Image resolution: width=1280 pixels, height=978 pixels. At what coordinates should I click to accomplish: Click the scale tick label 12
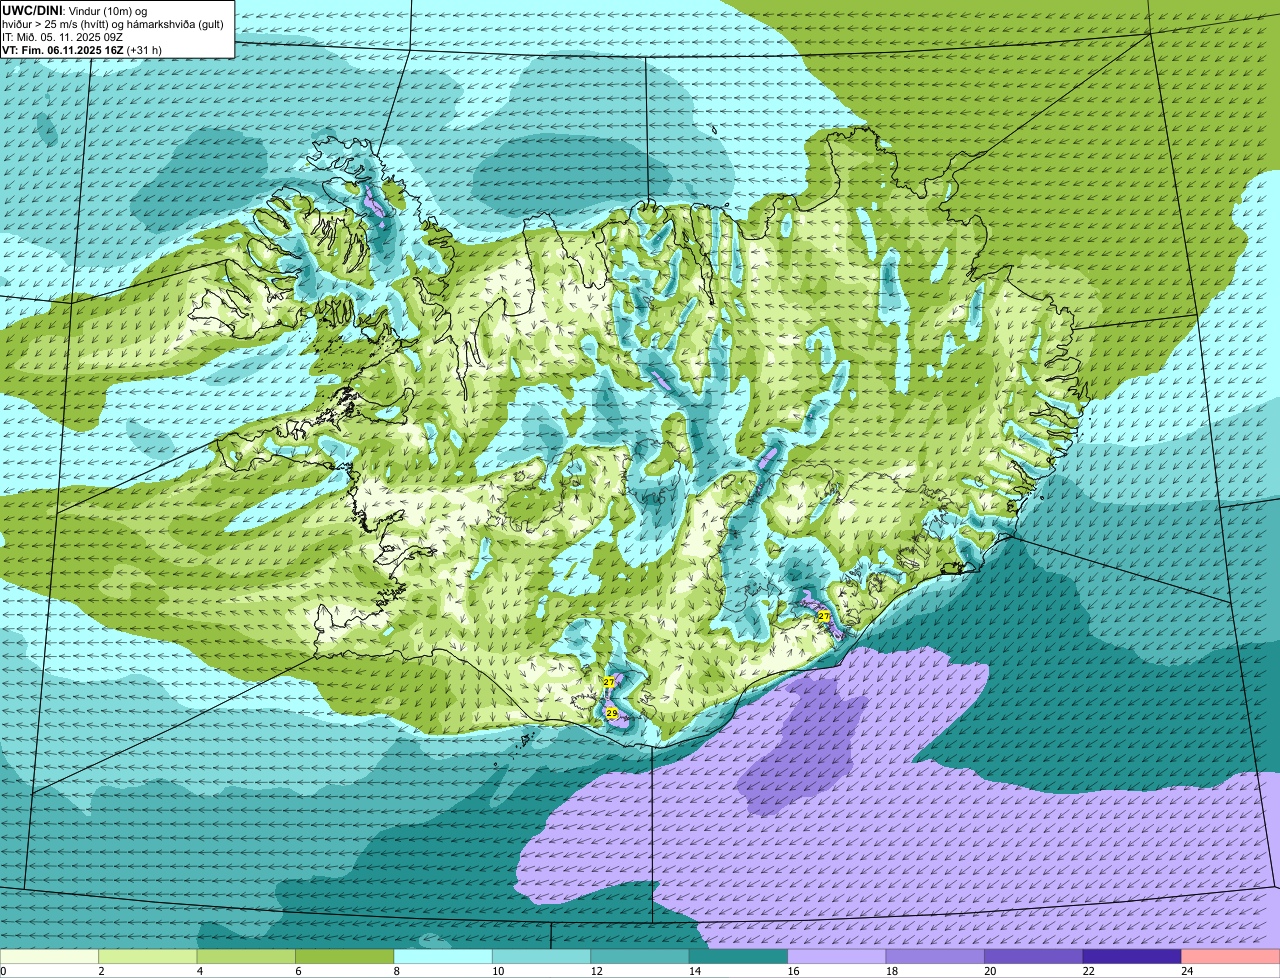596,971
